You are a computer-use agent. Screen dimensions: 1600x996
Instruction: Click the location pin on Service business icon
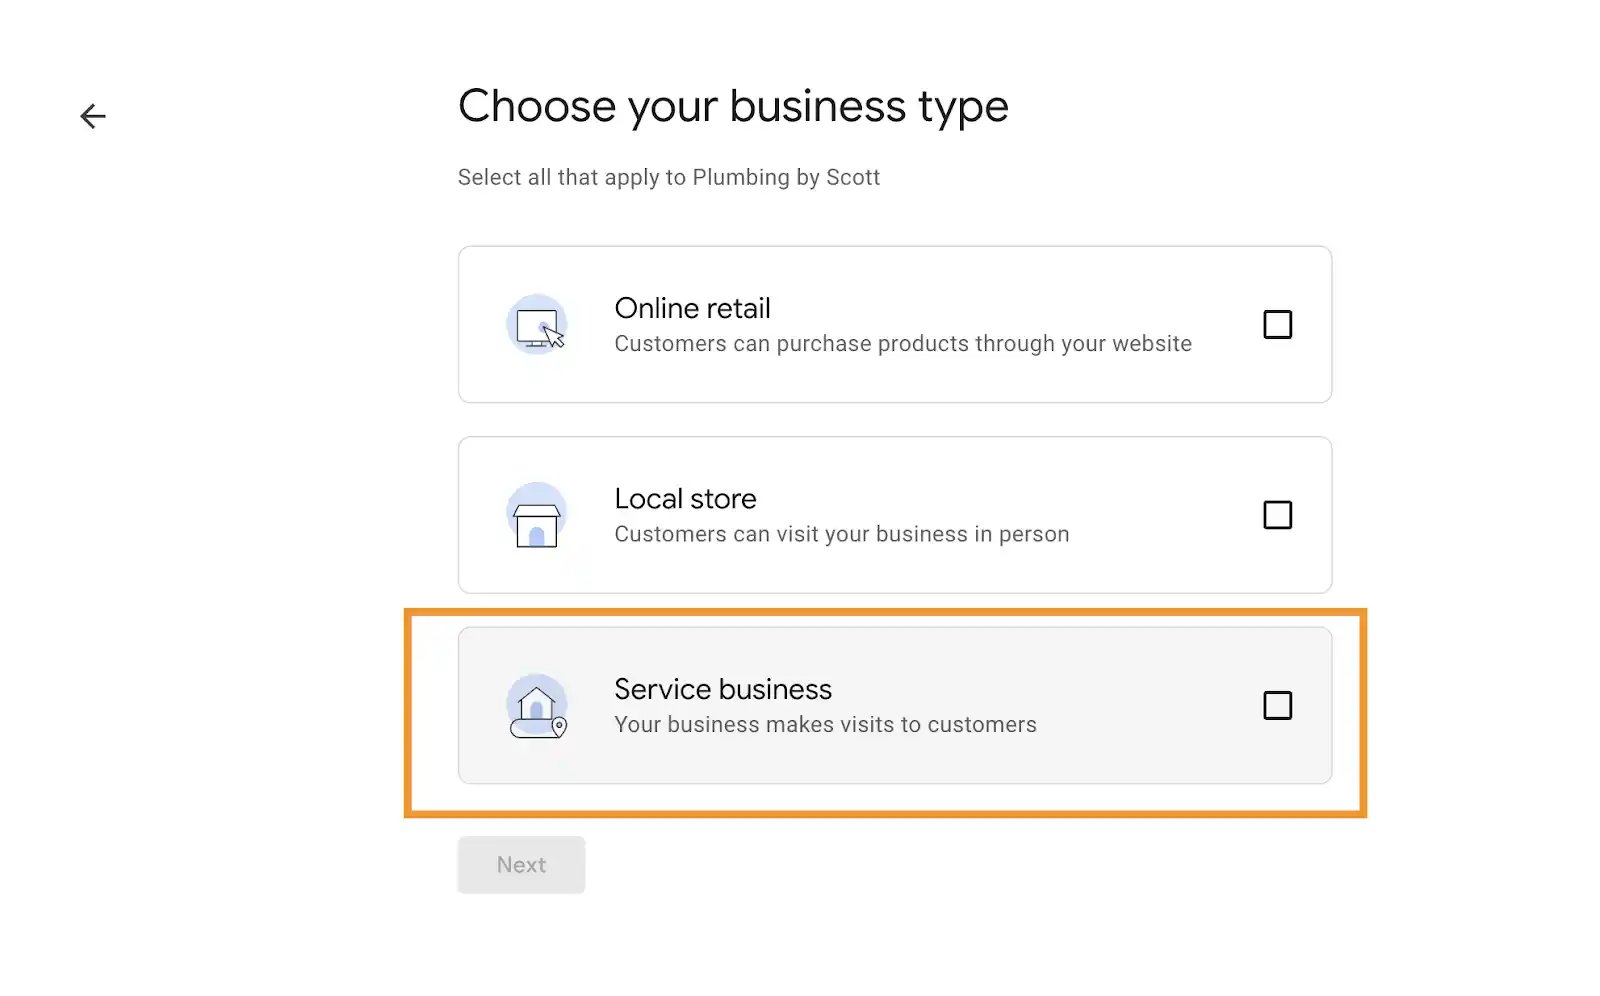point(559,726)
